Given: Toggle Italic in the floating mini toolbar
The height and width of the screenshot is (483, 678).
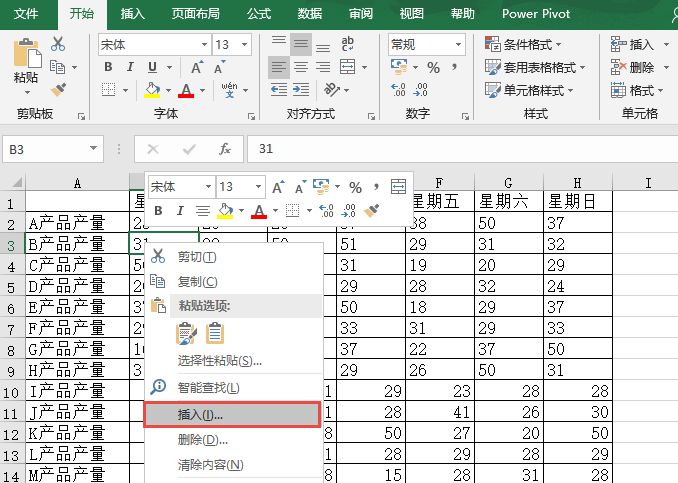Looking at the screenshot, I should pyautogui.click(x=181, y=211).
